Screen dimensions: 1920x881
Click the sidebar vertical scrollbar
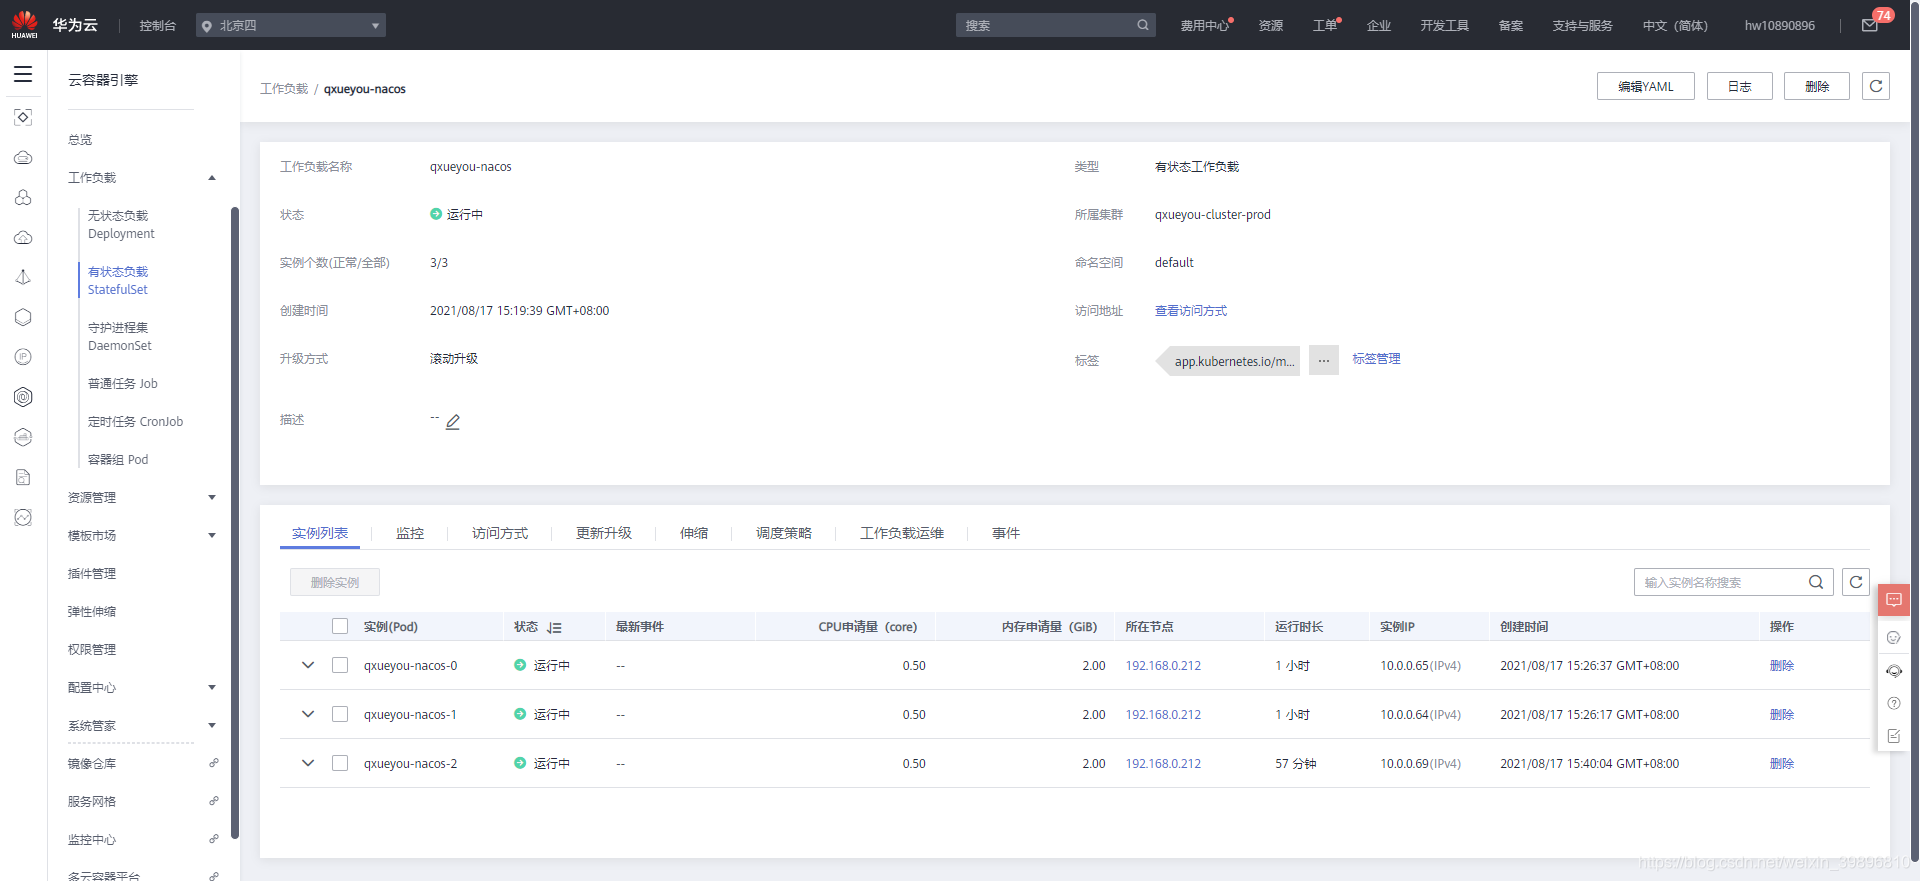click(x=235, y=522)
